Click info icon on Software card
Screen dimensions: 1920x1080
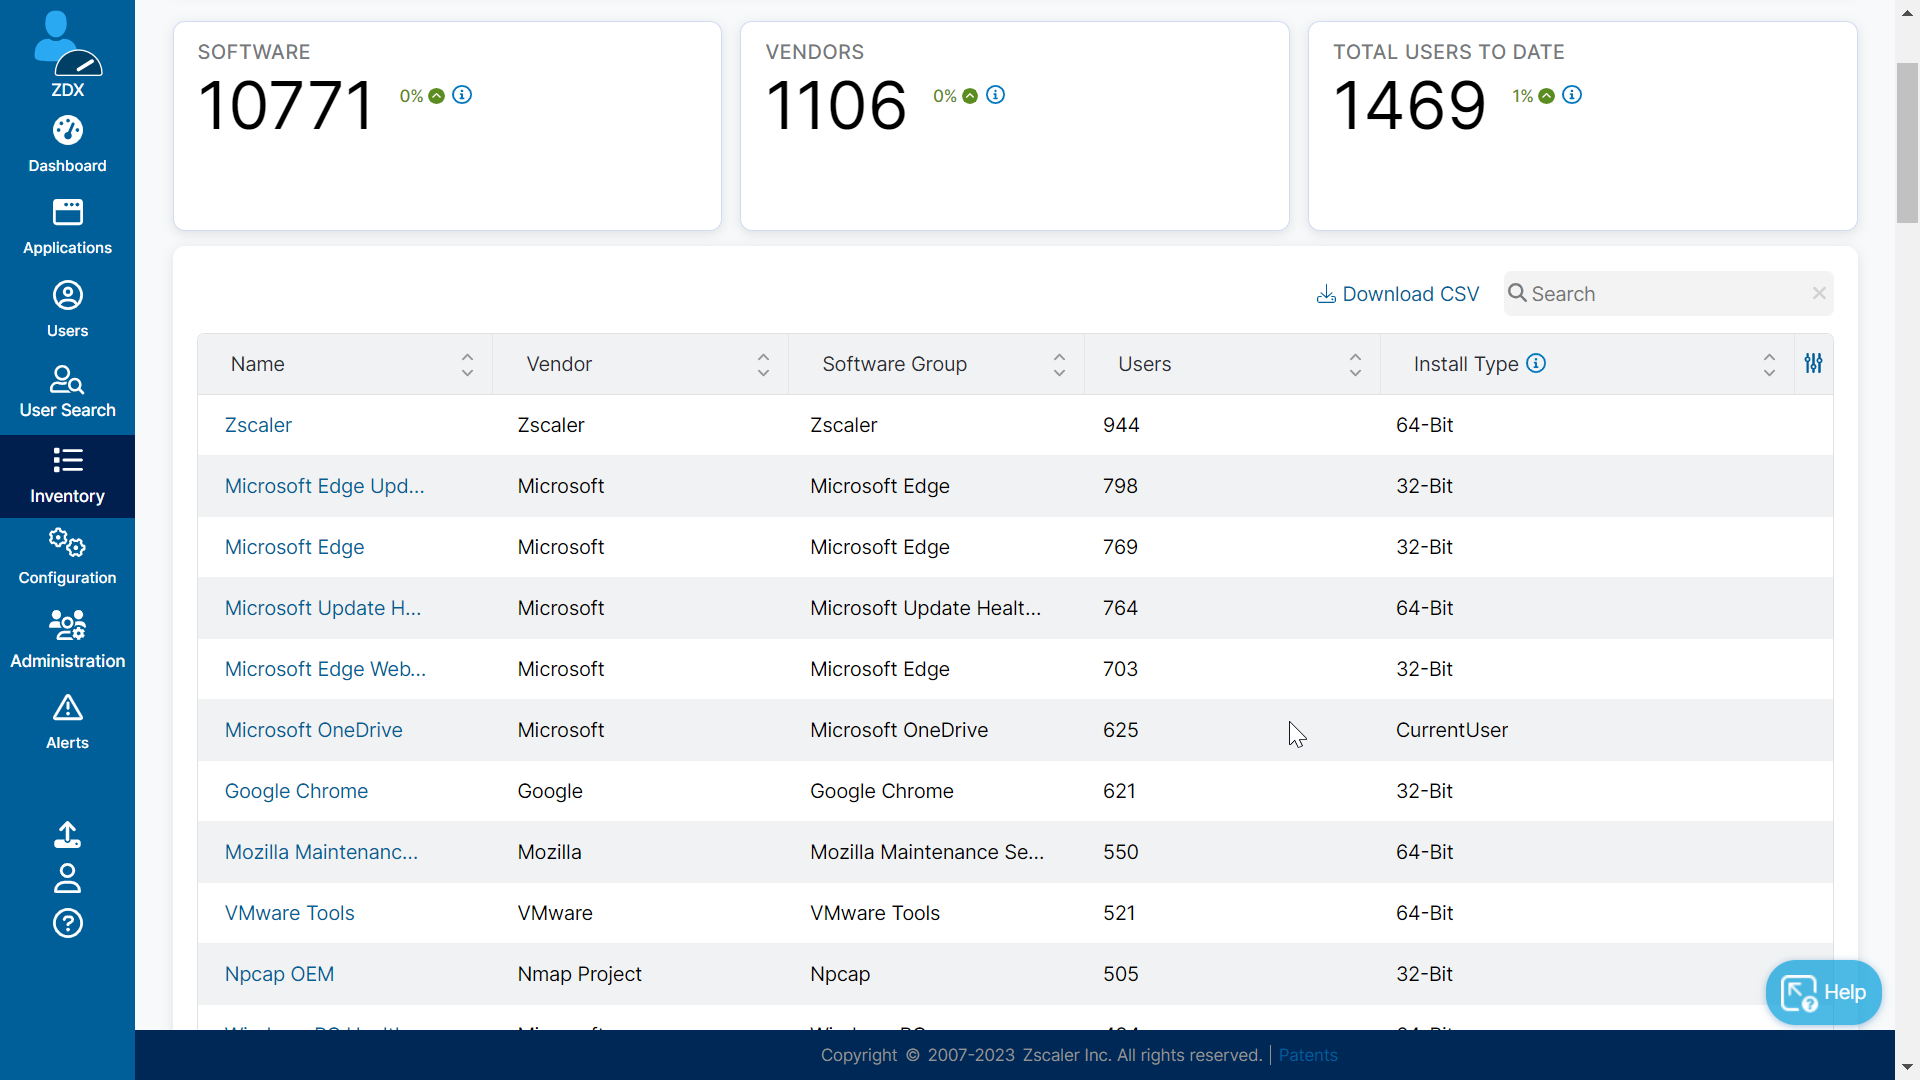coord(462,95)
